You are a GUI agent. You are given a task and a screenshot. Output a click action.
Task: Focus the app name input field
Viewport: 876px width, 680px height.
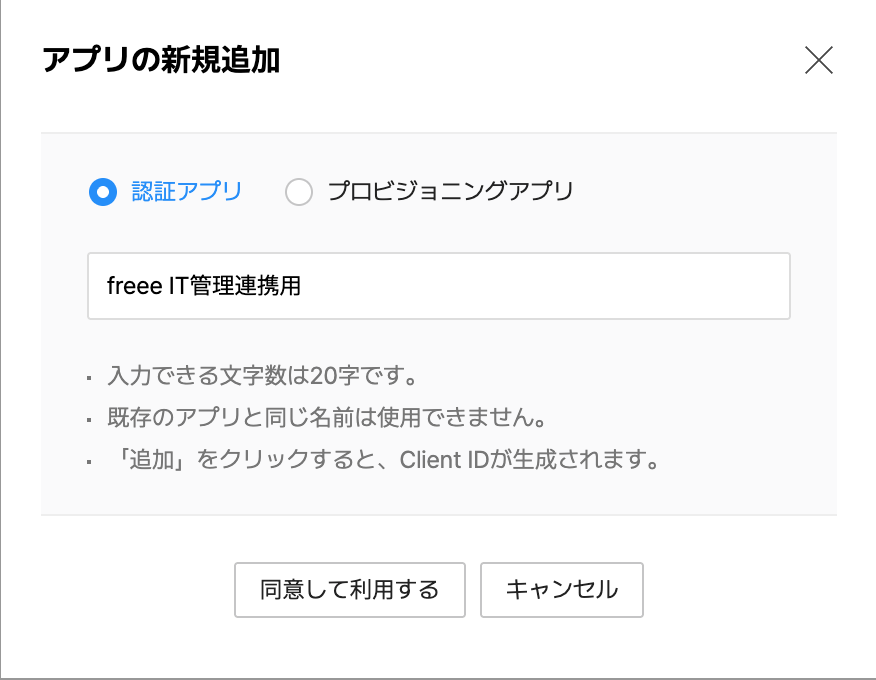tap(438, 286)
